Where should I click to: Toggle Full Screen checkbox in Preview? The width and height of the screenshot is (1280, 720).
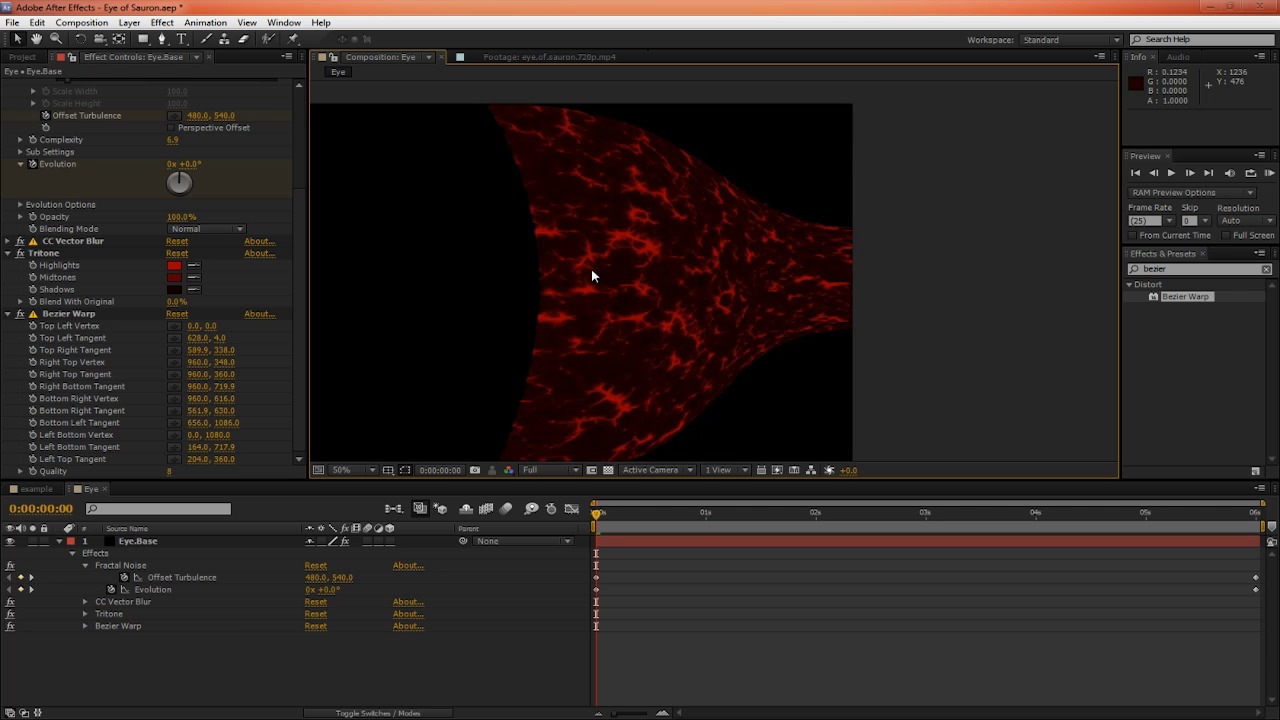(1226, 236)
